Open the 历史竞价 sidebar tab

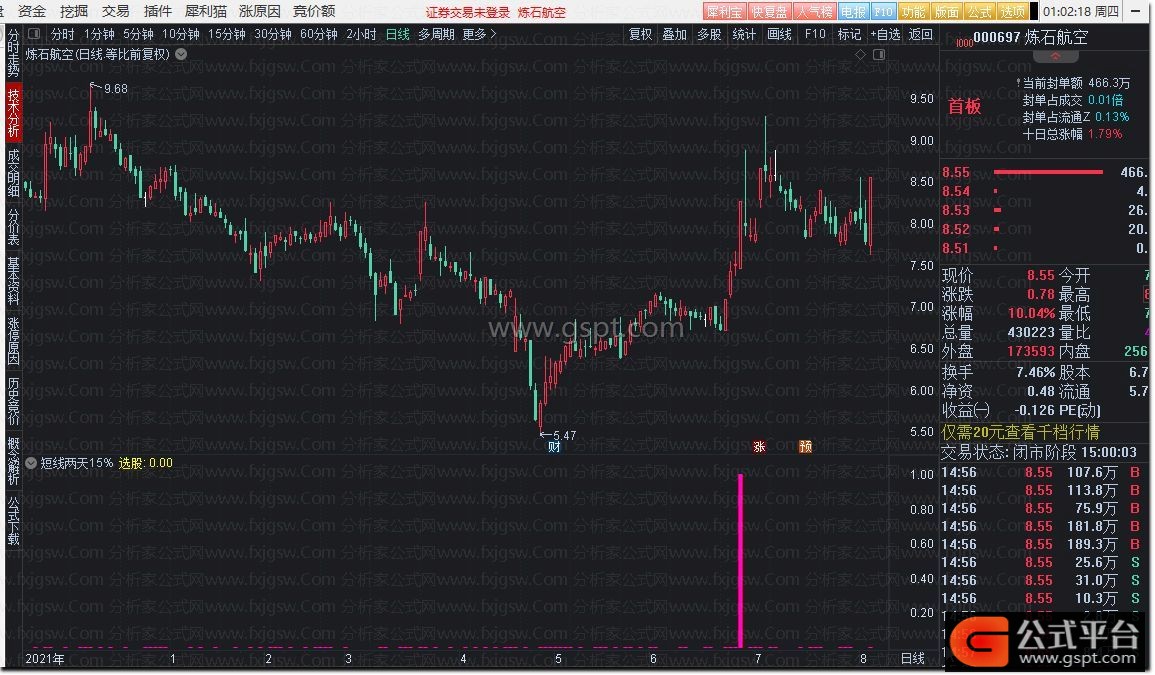[x=13, y=400]
